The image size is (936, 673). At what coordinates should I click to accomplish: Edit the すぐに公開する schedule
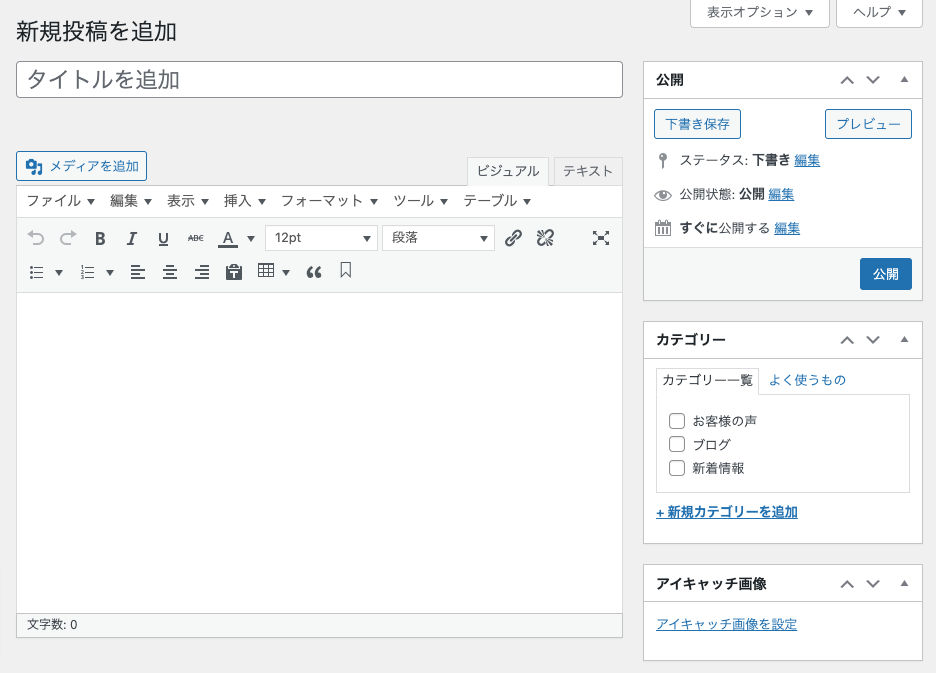pyautogui.click(x=787, y=228)
